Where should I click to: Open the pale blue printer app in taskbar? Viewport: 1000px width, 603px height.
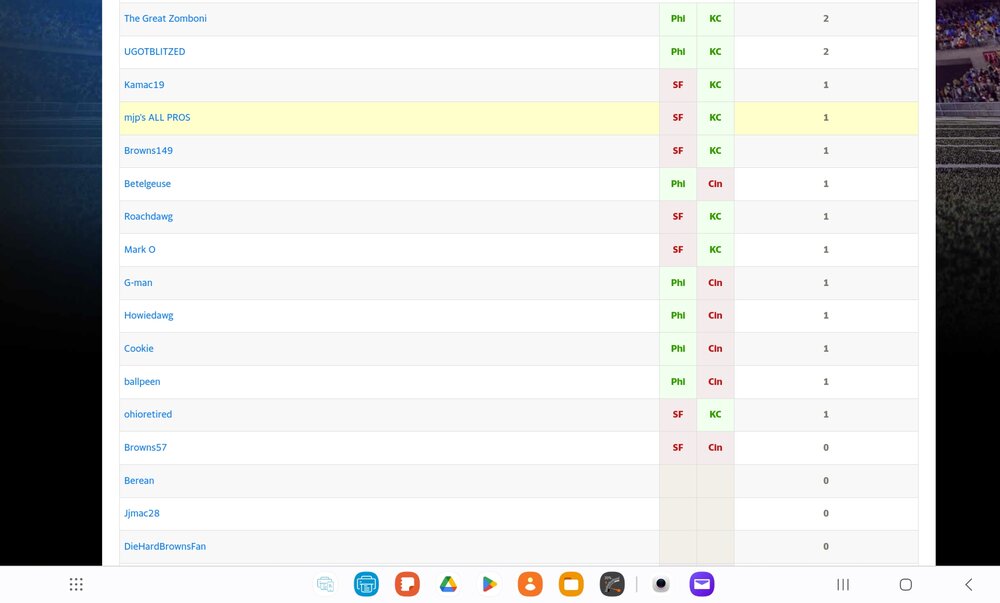point(325,585)
